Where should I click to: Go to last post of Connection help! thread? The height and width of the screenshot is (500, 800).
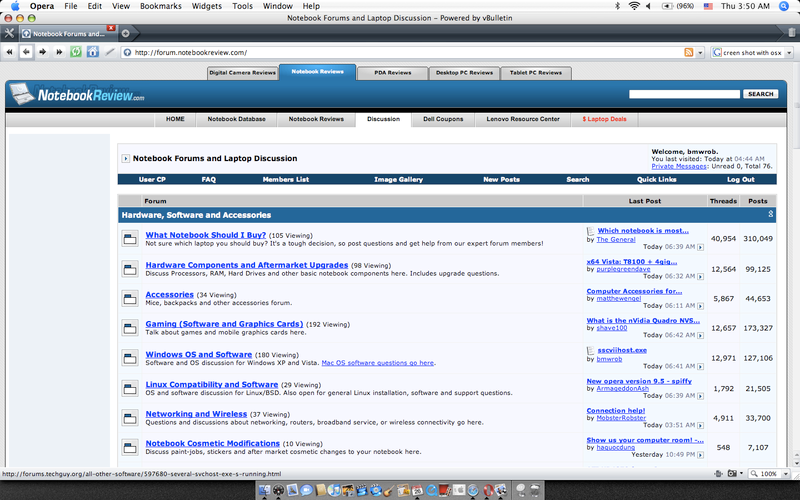701,426
